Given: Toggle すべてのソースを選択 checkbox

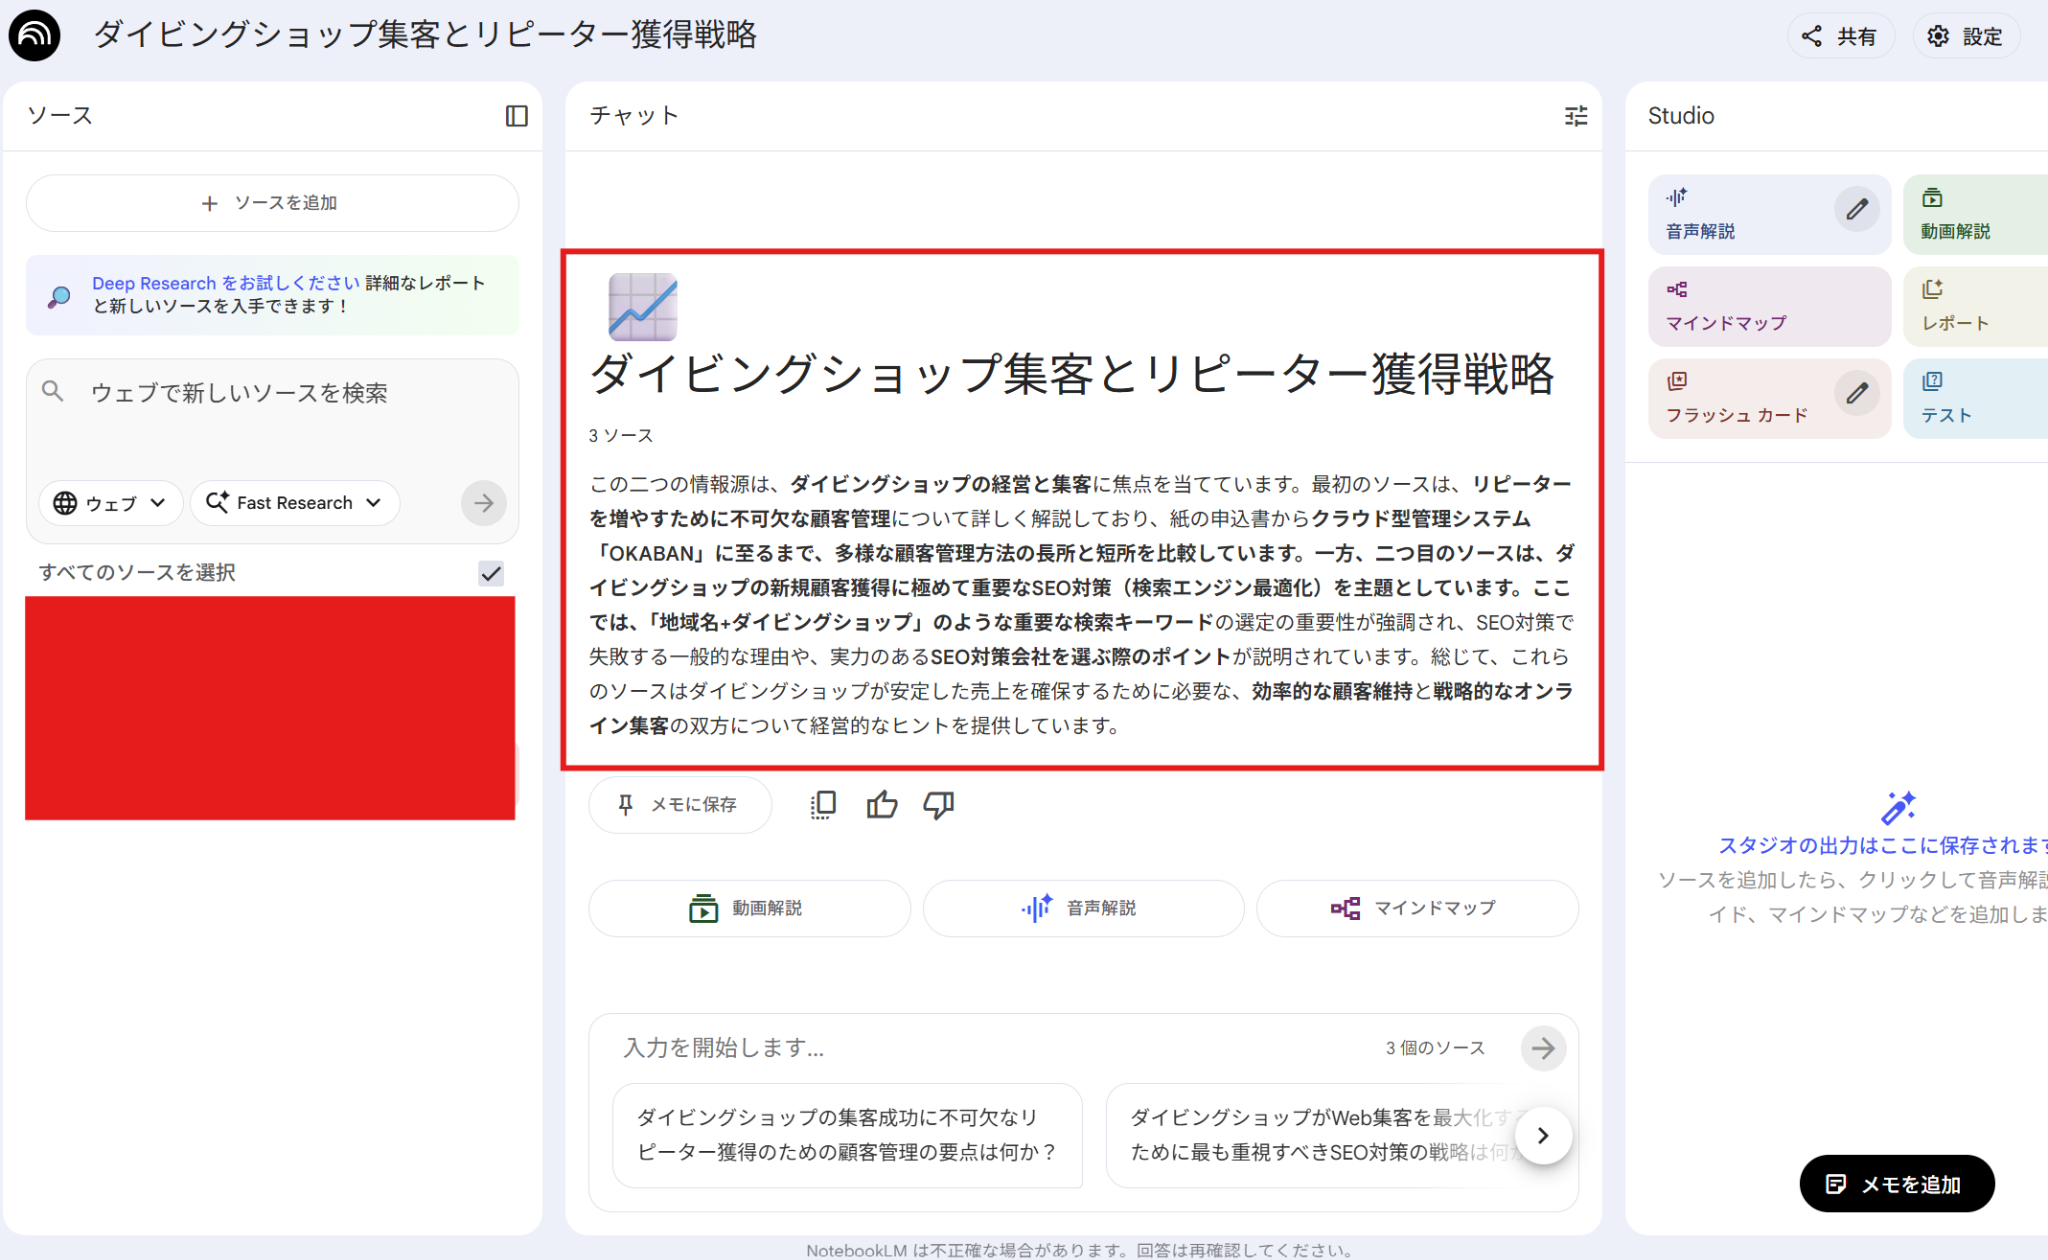Looking at the screenshot, I should click(x=491, y=573).
